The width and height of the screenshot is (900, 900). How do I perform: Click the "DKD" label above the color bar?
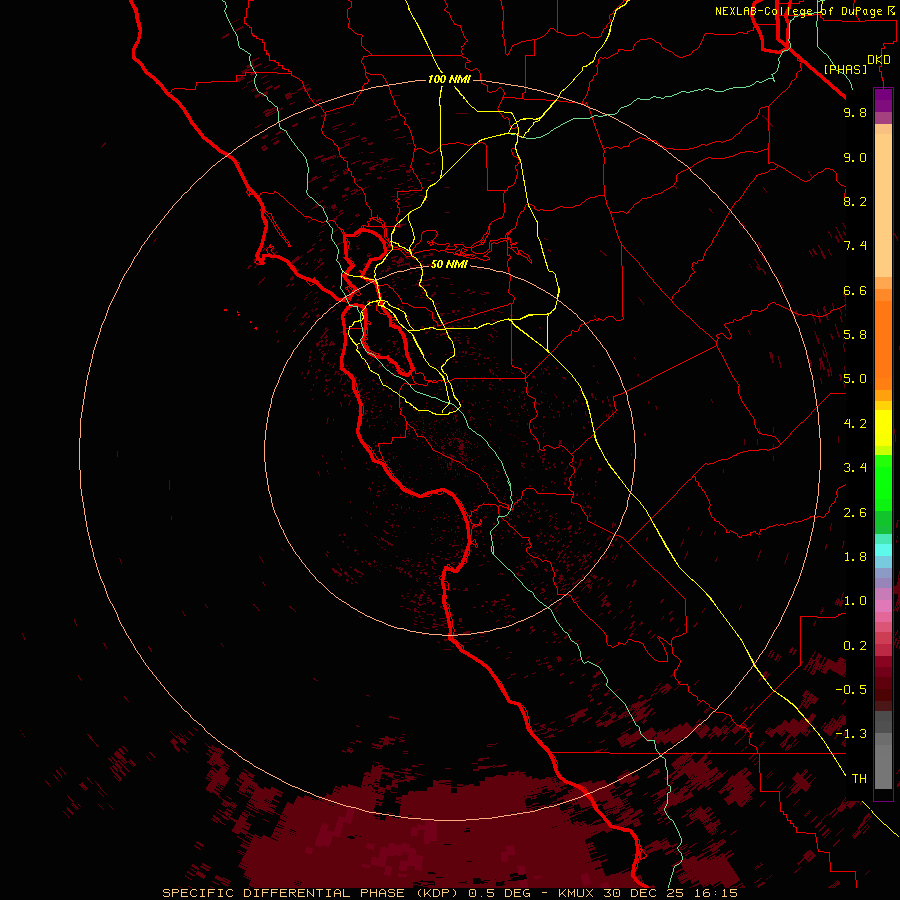(879, 60)
